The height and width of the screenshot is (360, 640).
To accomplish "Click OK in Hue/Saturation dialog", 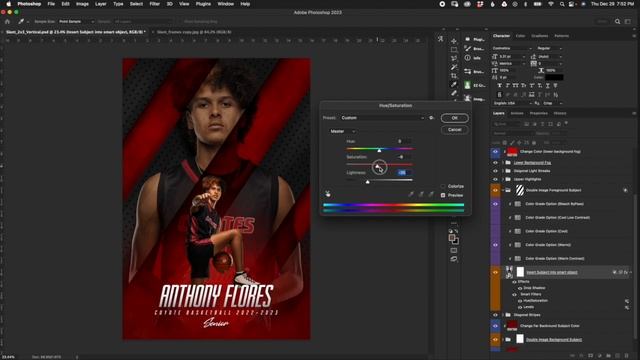I will [x=454, y=118].
